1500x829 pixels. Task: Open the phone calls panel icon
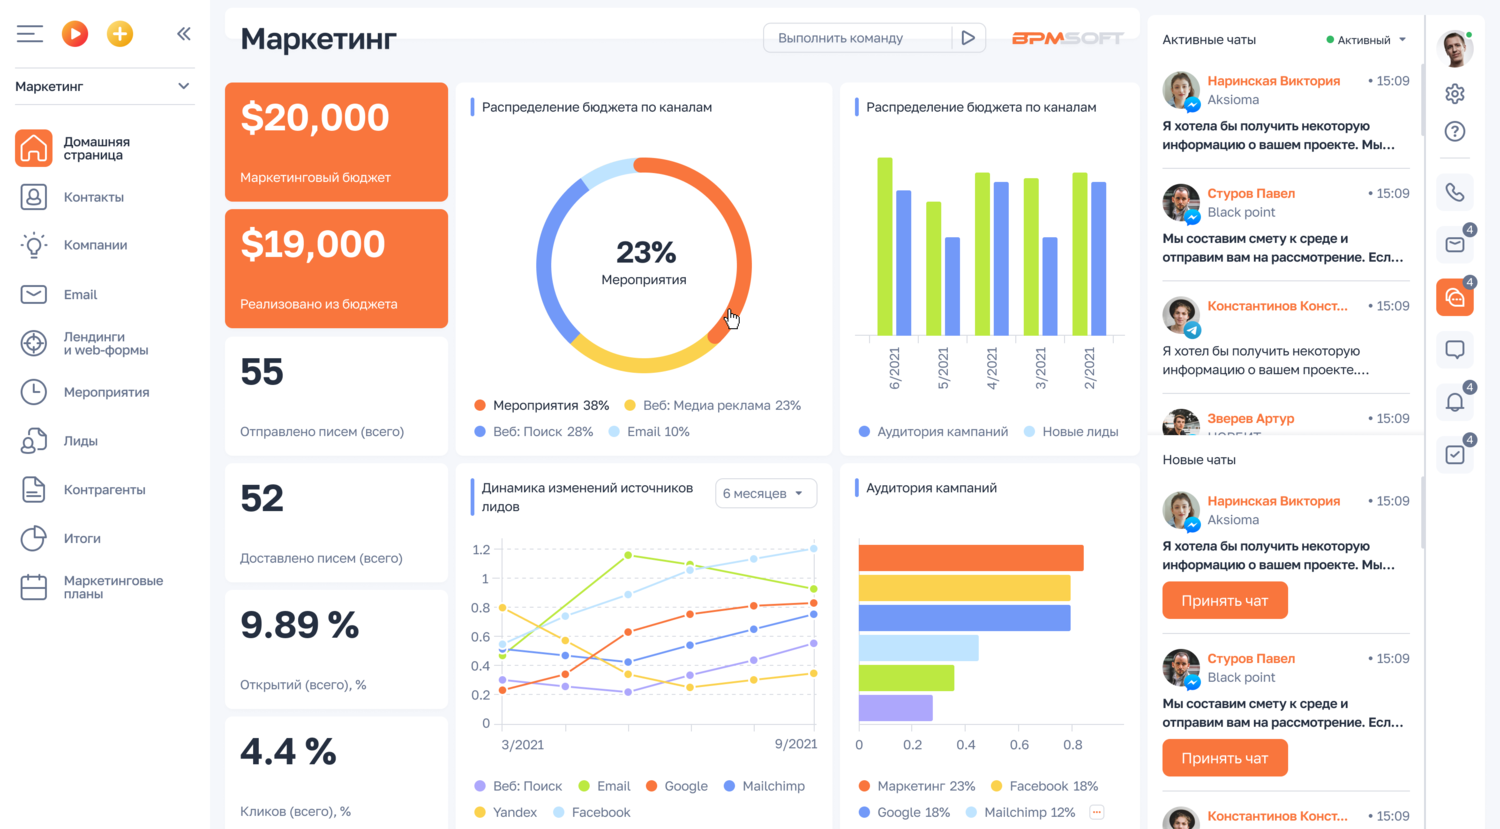pos(1455,192)
